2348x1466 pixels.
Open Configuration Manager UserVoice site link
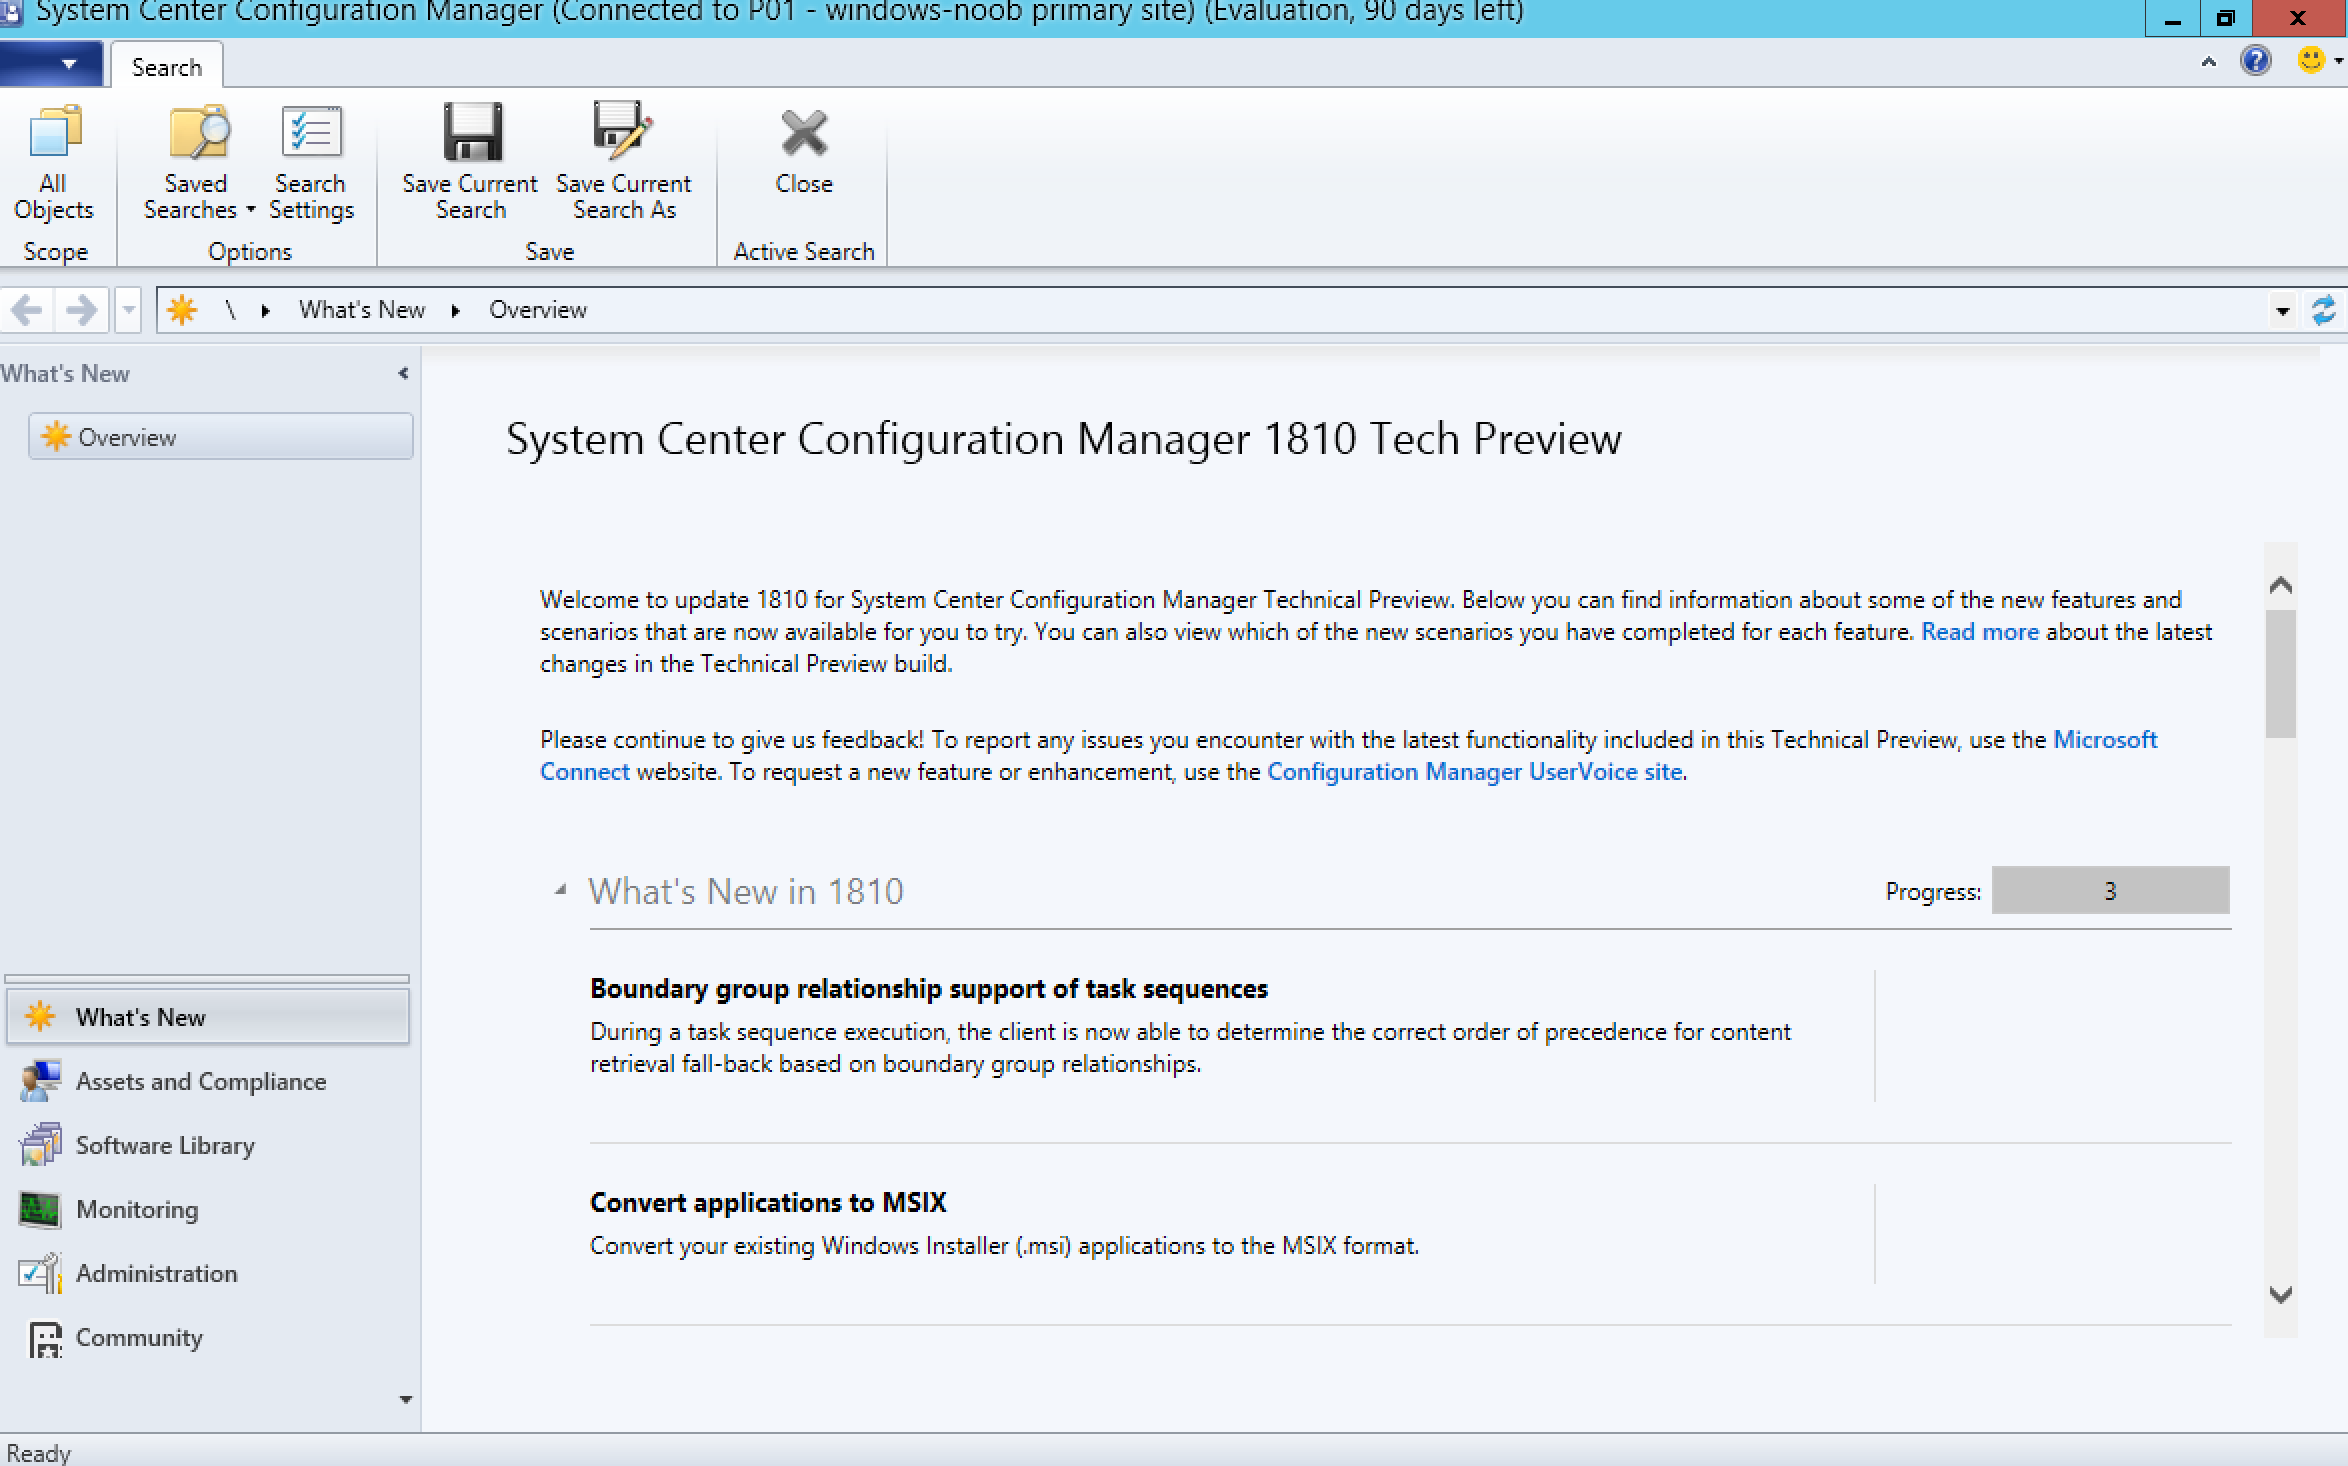point(1474,772)
